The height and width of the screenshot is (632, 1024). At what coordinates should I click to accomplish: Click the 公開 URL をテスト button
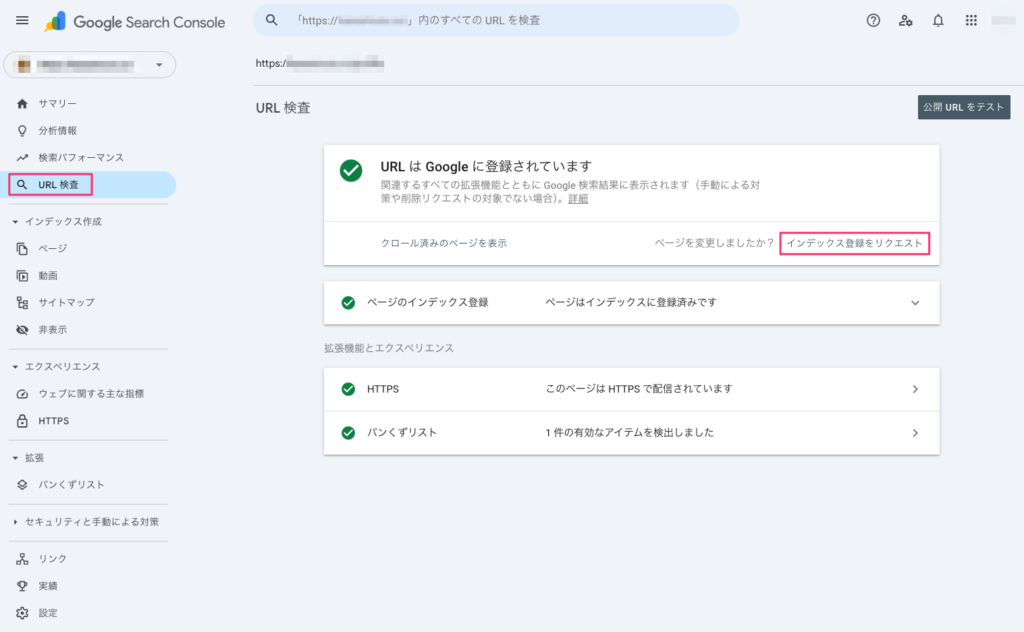coord(963,107)
